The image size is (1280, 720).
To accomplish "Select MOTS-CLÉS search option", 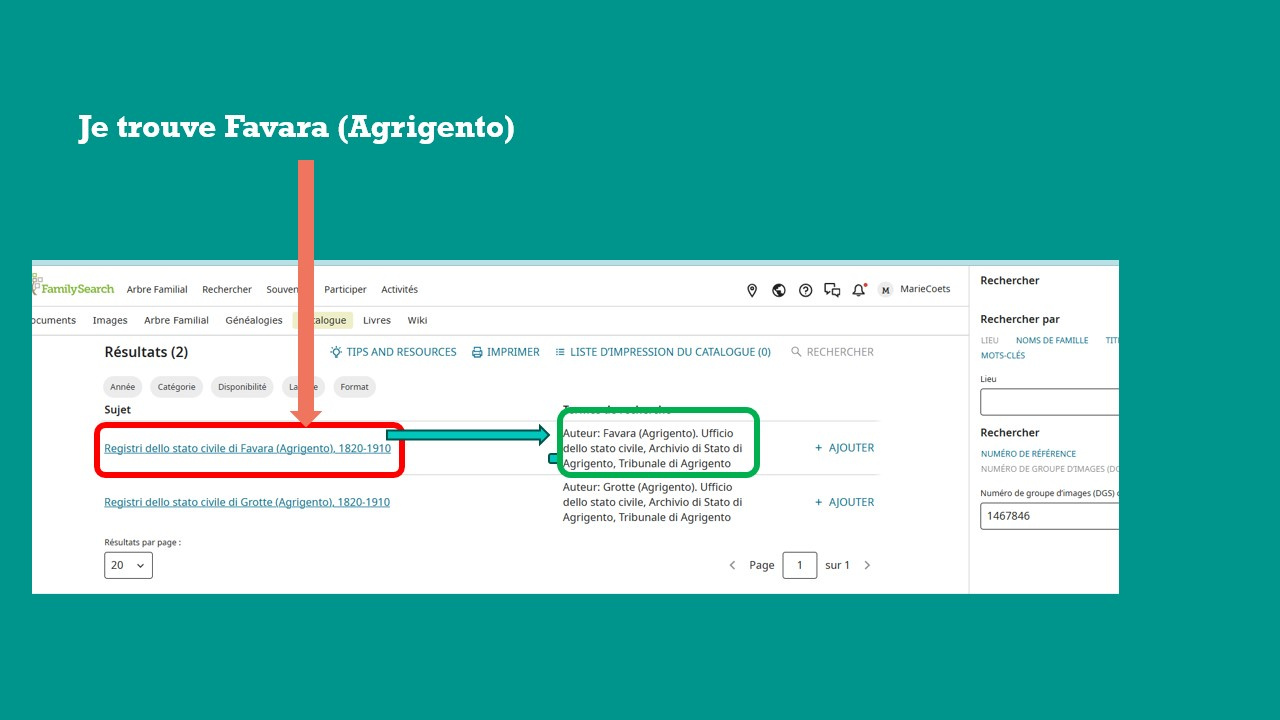I will click(1003, 356).
